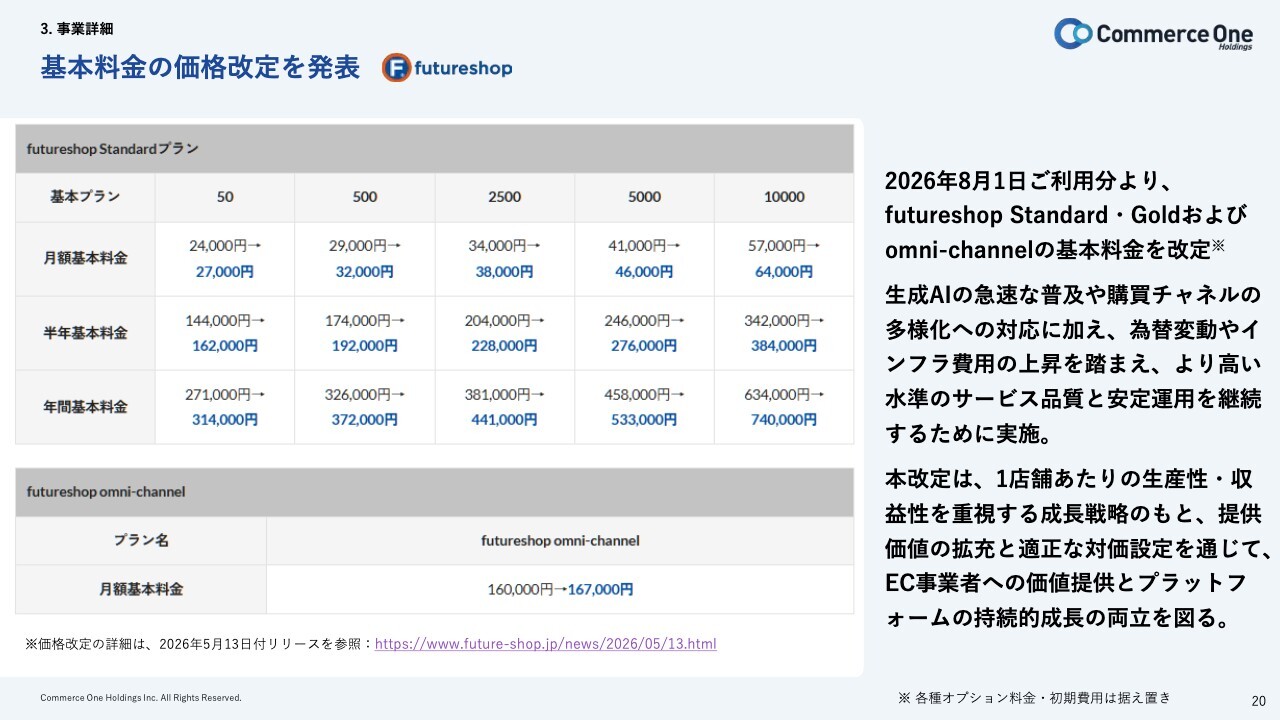Image resolution: width=1280 pixels, height=720 pixels.
Task: Click the section label 3. 事業詳細
Action: click(x=77, y=29)
